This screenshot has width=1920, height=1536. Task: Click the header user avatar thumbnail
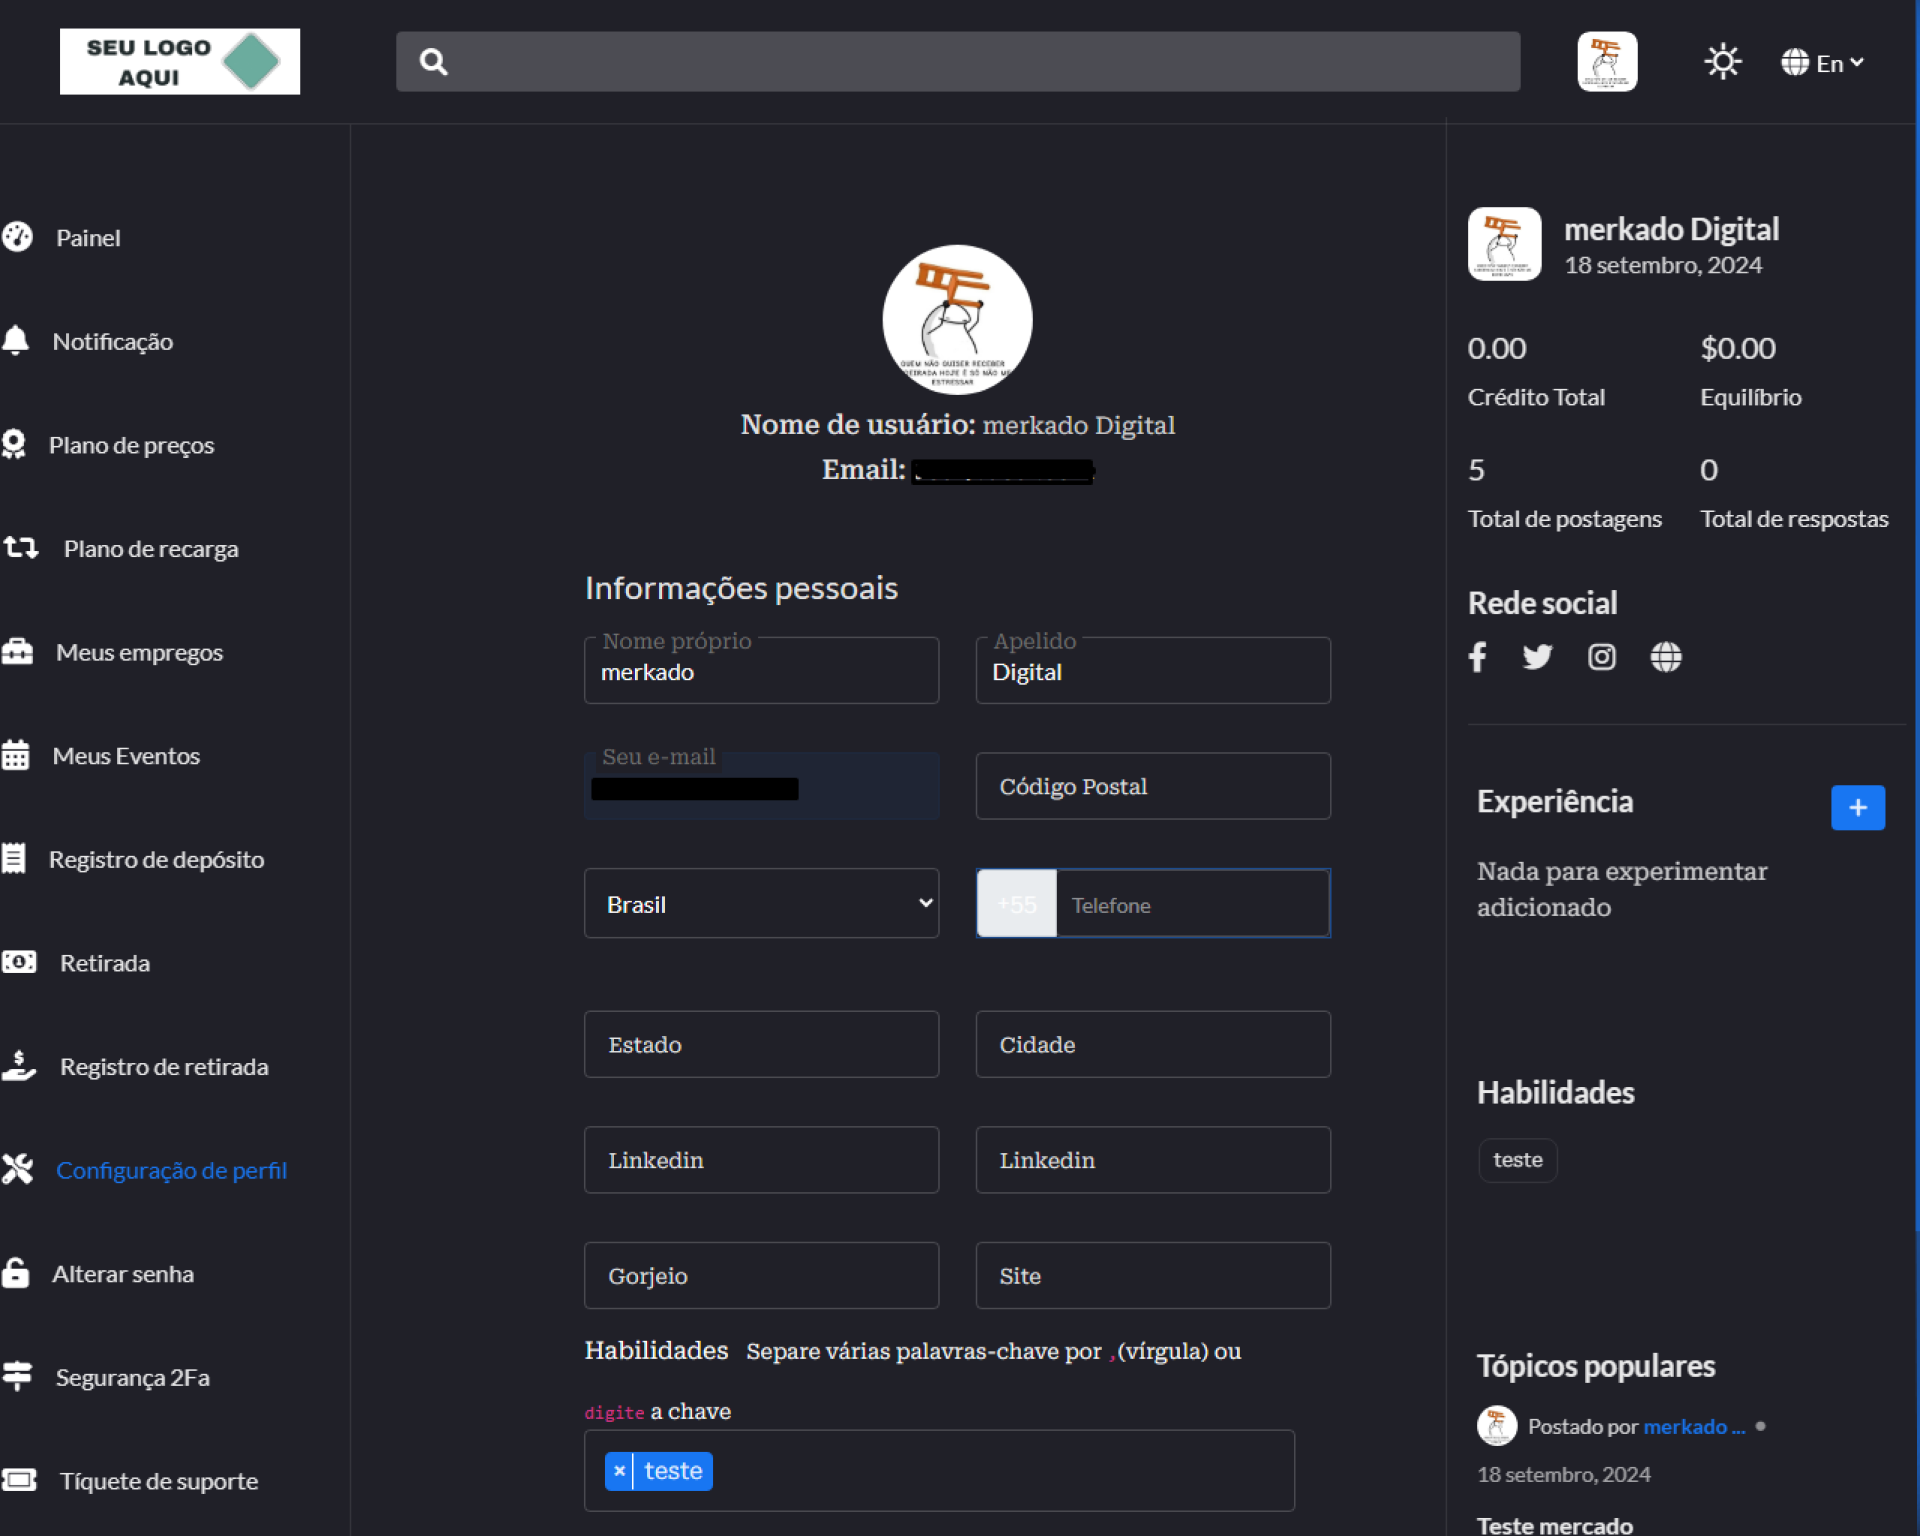pyautogui.click(x=1606, y=62)
